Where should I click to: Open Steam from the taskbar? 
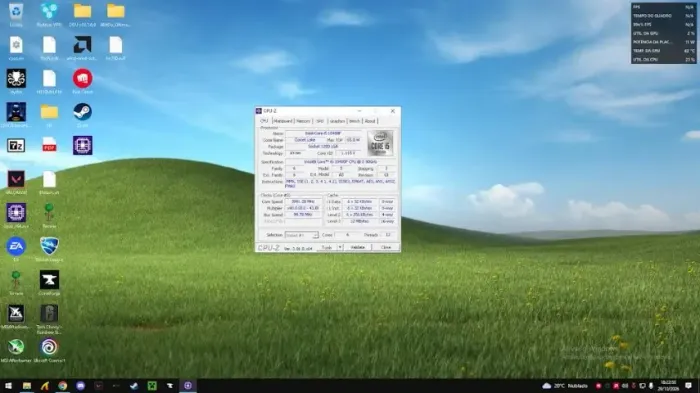pyautogui.click(x=134, y=386)
